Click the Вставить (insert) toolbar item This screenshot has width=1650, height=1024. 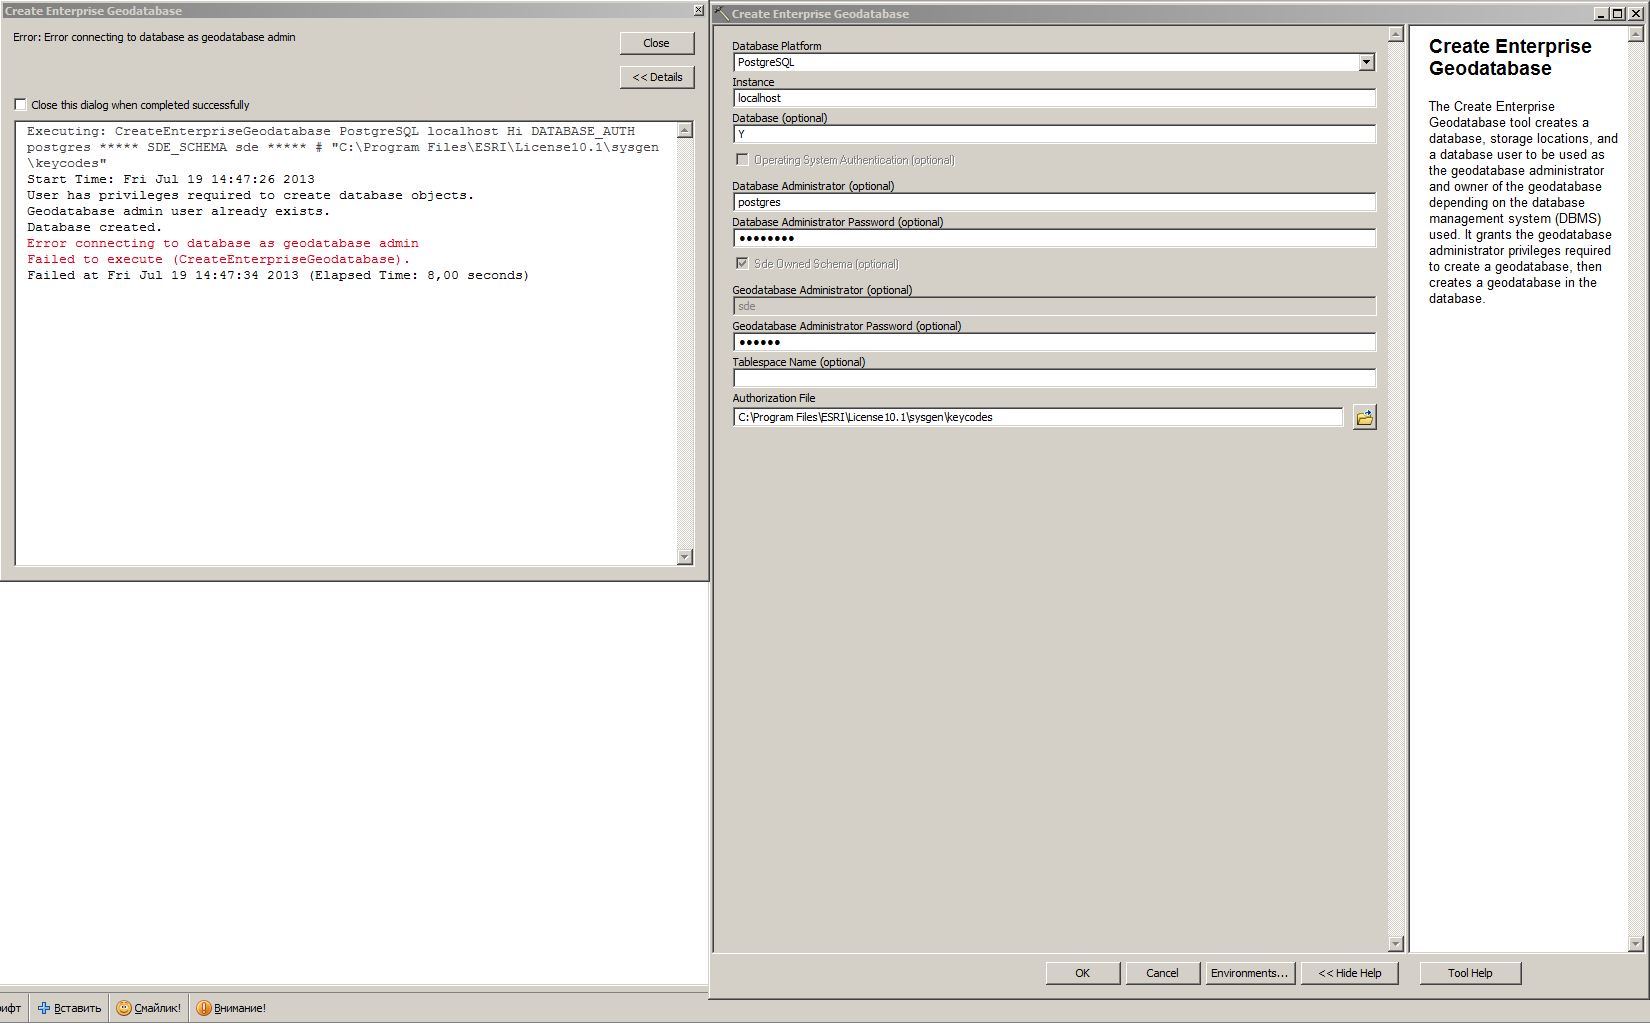point(70,1008)
